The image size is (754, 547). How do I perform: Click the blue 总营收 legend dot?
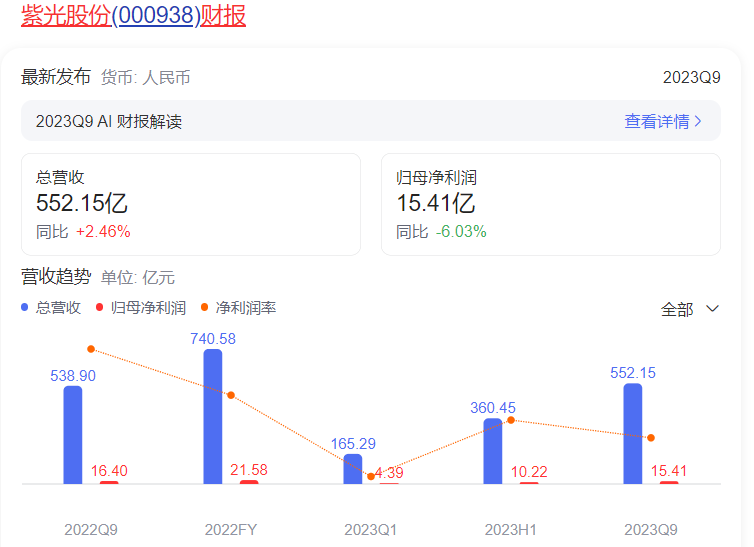pyautogui.click(x=25, y=307)
